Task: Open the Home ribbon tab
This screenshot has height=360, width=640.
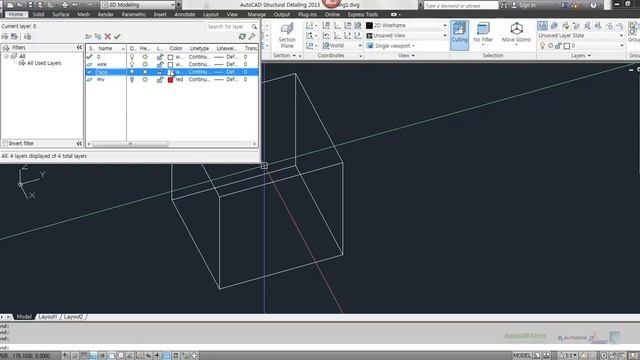Action: 16,14
